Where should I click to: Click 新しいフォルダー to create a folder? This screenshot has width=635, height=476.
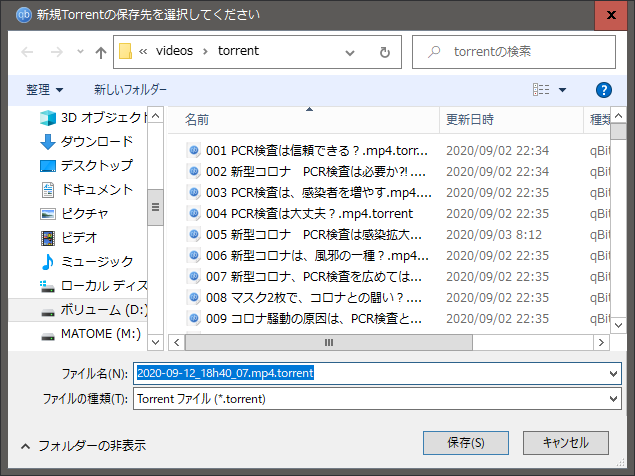(x=130, y=90)
